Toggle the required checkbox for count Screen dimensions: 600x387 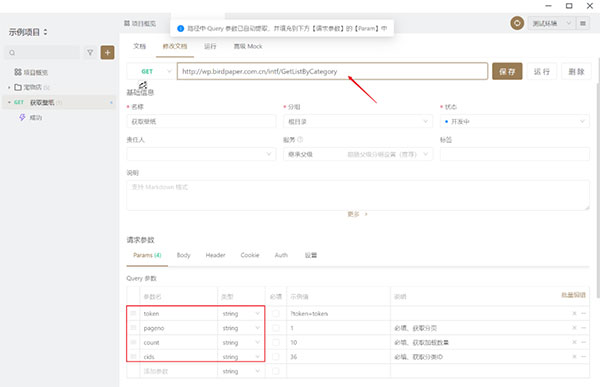[276, 342]
